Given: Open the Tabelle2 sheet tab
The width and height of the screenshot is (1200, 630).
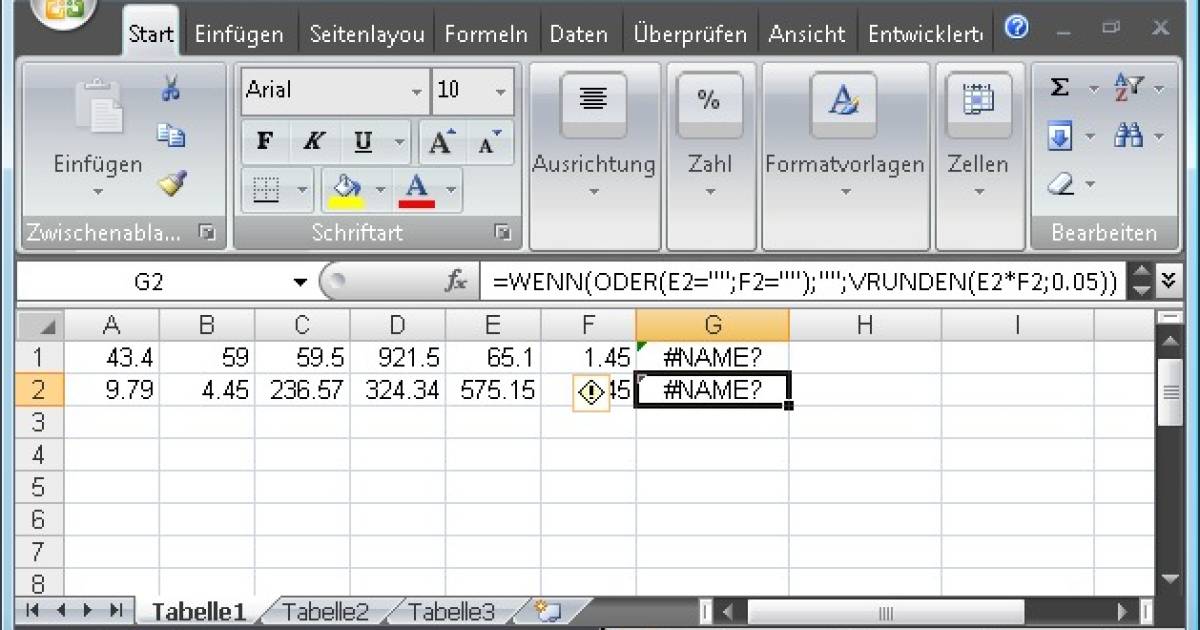Looking at the screenshot, I should (326, 612).
